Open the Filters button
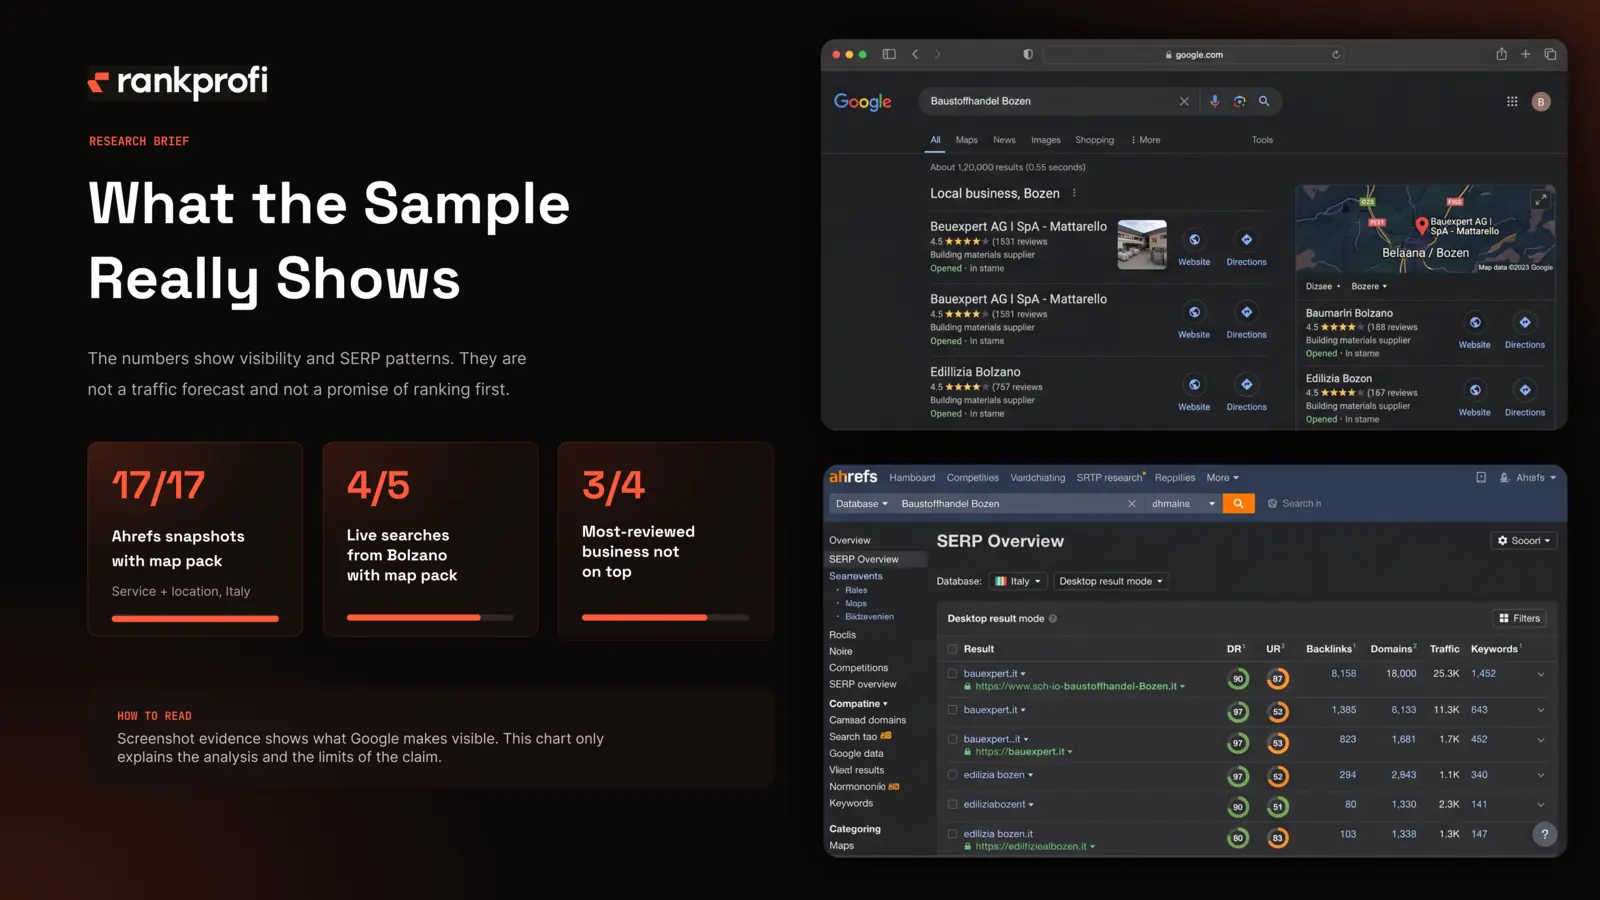1600x900 pixels. 1520,618
